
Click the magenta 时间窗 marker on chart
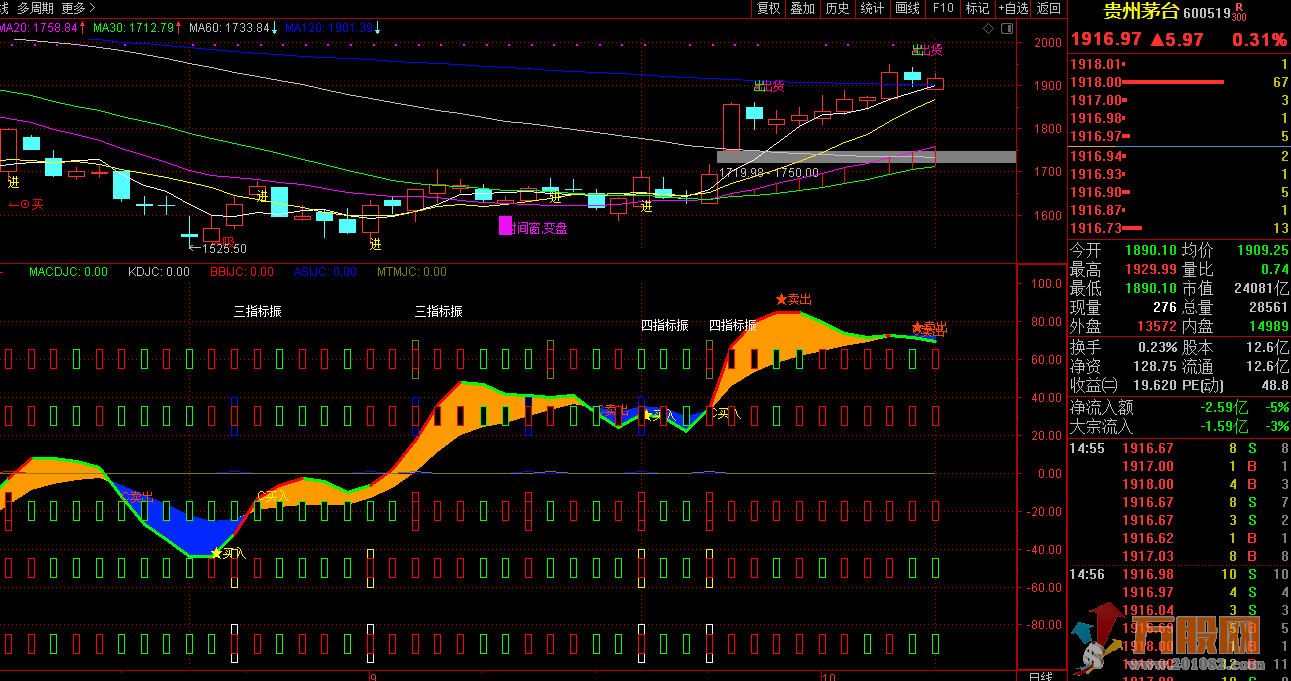(x=505, y=227)
